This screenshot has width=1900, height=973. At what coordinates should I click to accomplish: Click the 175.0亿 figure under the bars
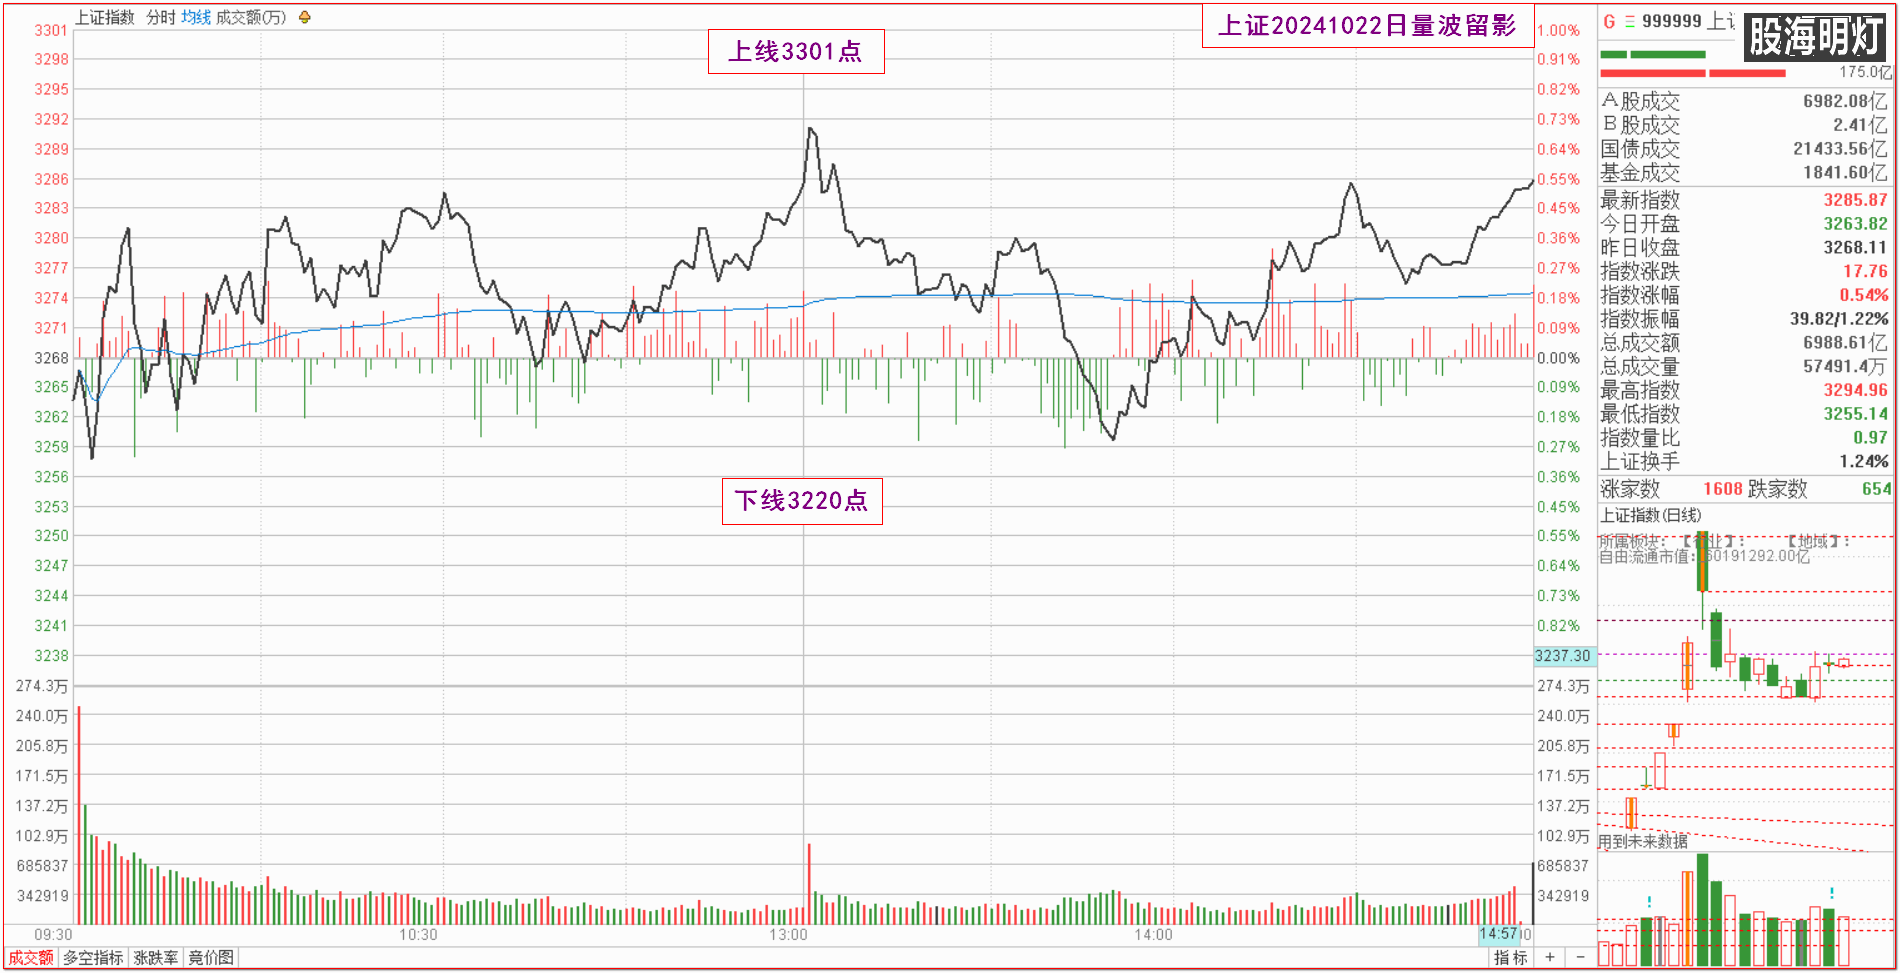(1866, 72)
